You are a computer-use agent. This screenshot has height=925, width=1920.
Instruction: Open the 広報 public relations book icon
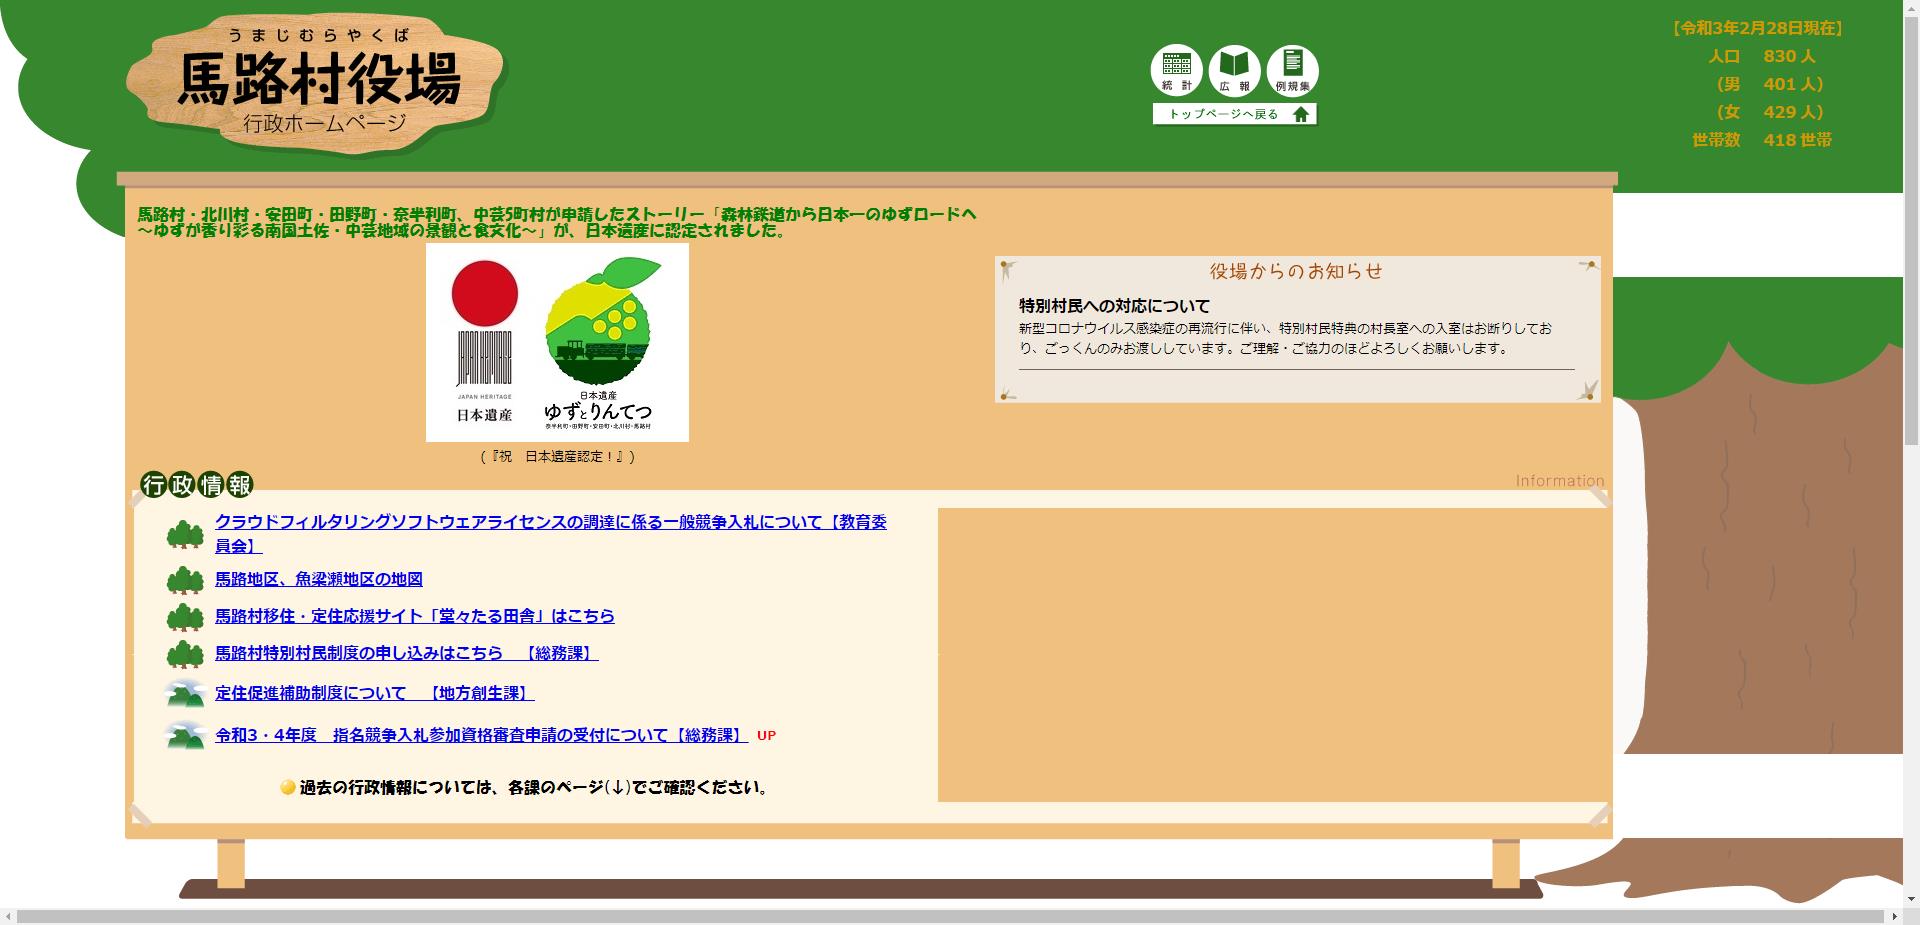(x=1234, y=70)
